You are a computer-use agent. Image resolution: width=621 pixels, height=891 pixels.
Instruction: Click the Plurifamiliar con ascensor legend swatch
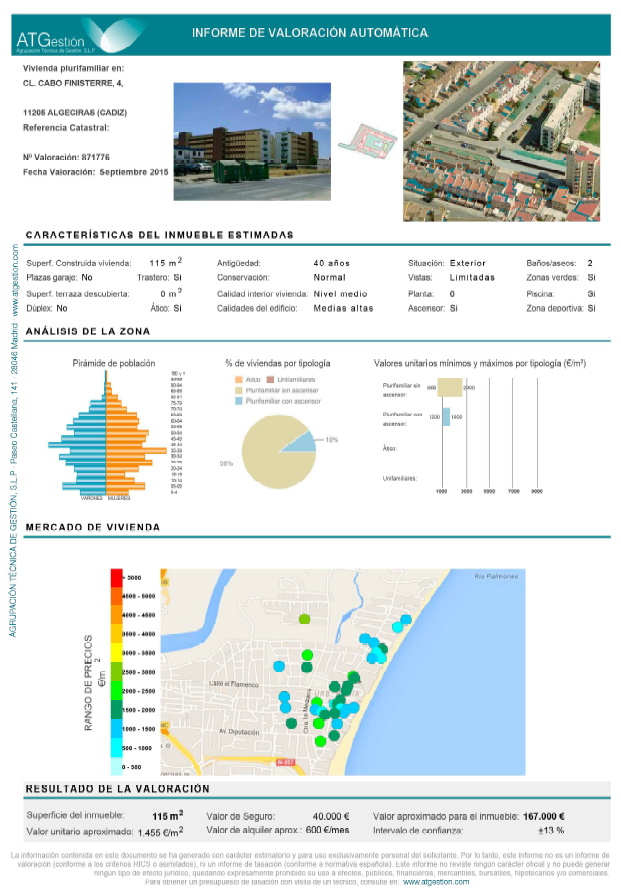(239, 401)
